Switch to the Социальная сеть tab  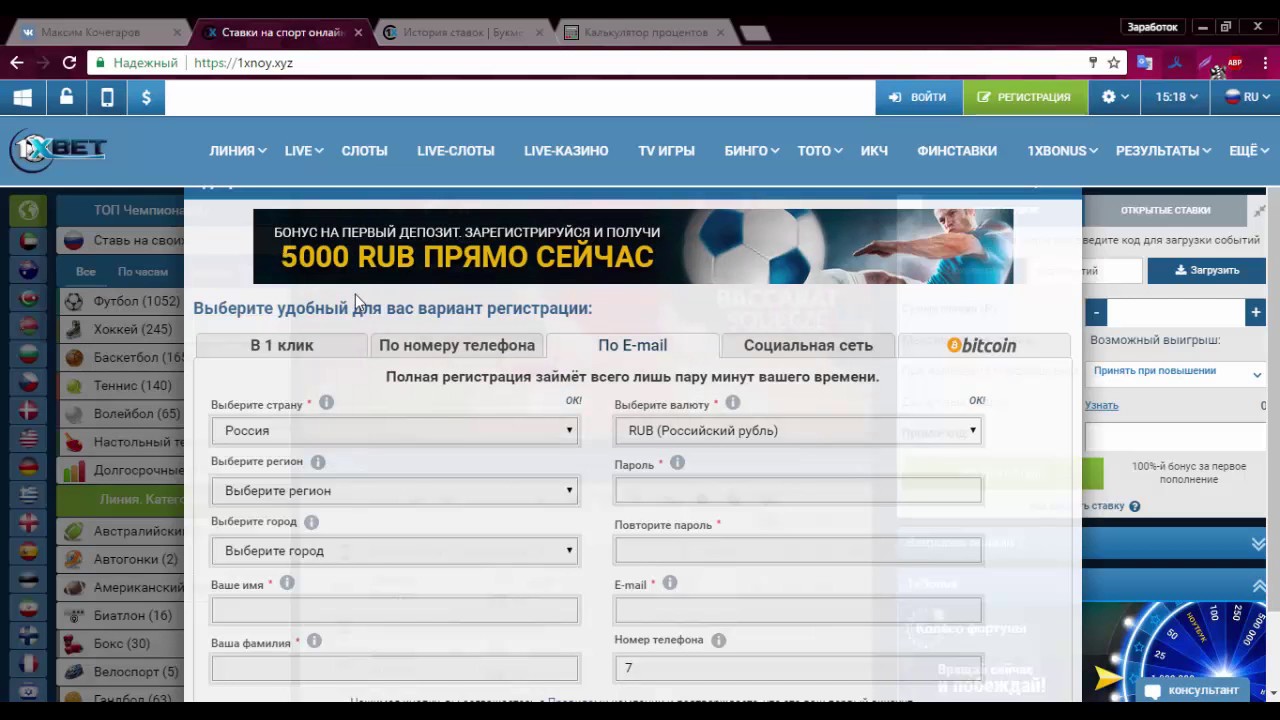tap(808, 345)
